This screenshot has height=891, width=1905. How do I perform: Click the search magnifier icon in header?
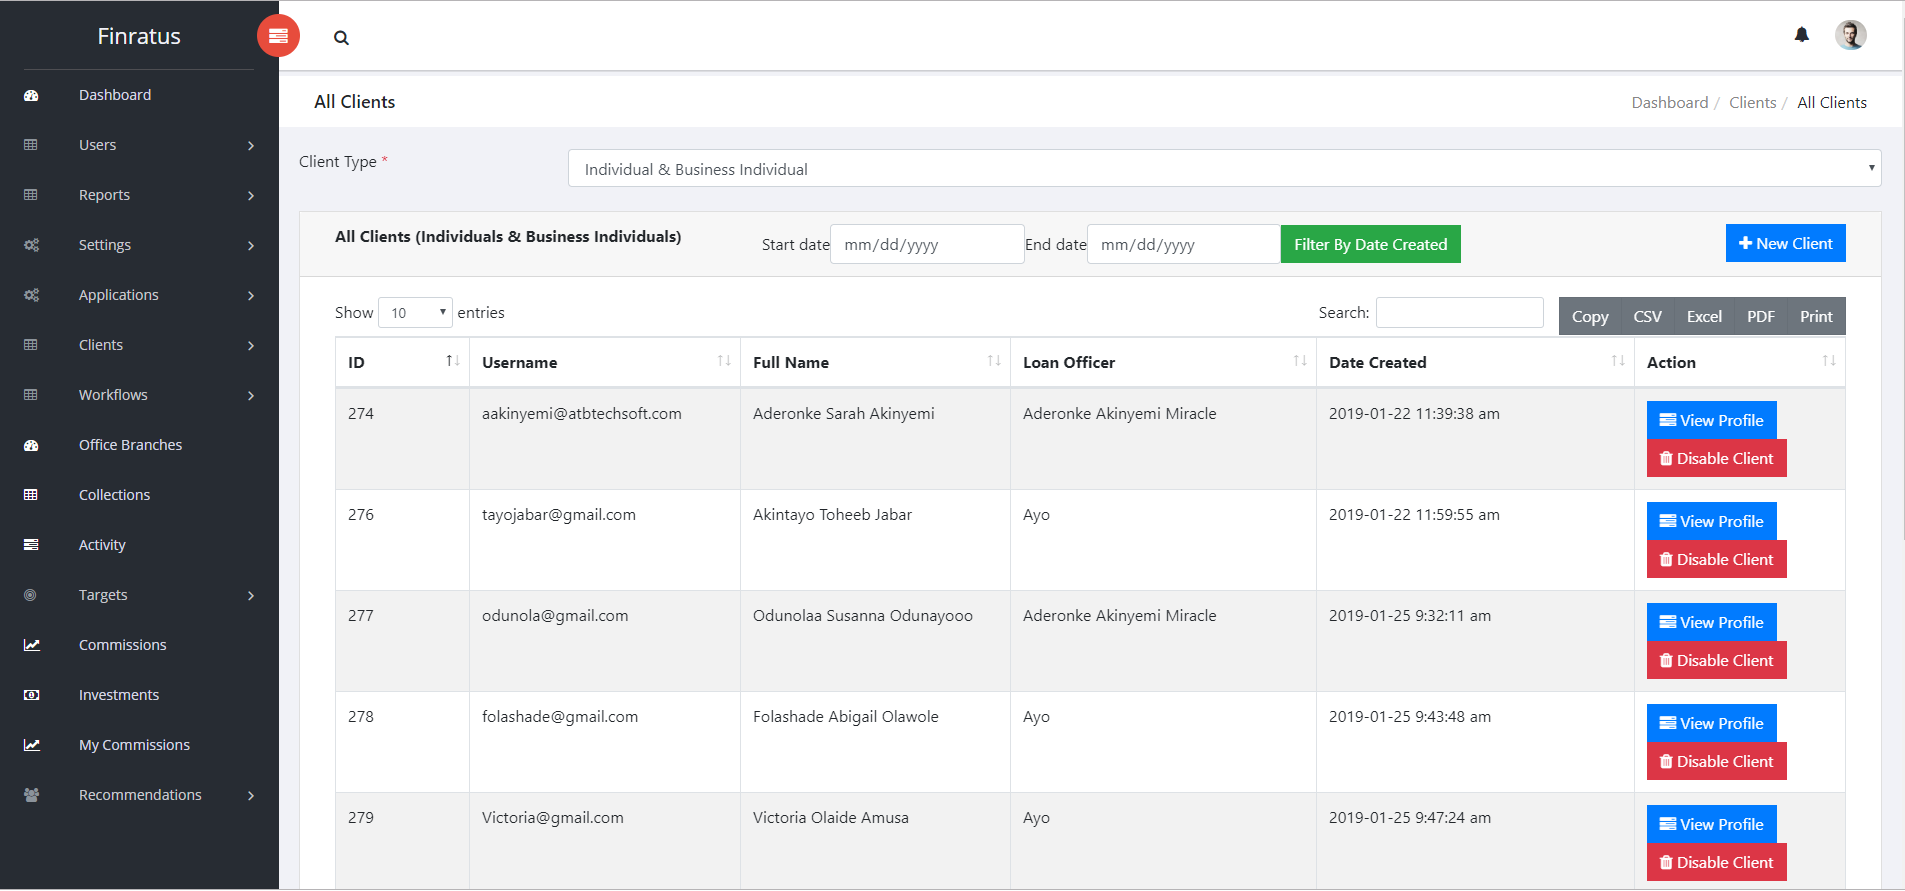(341, 38)
